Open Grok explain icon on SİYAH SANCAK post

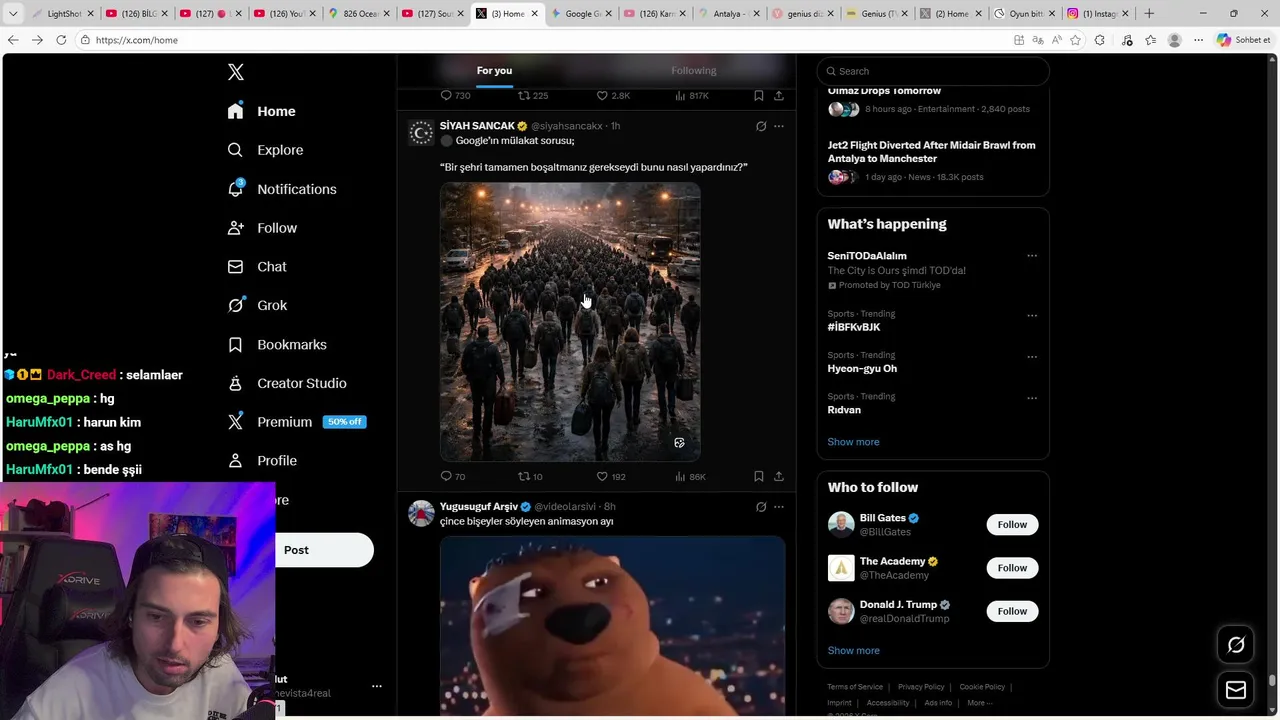pos(761,126)
